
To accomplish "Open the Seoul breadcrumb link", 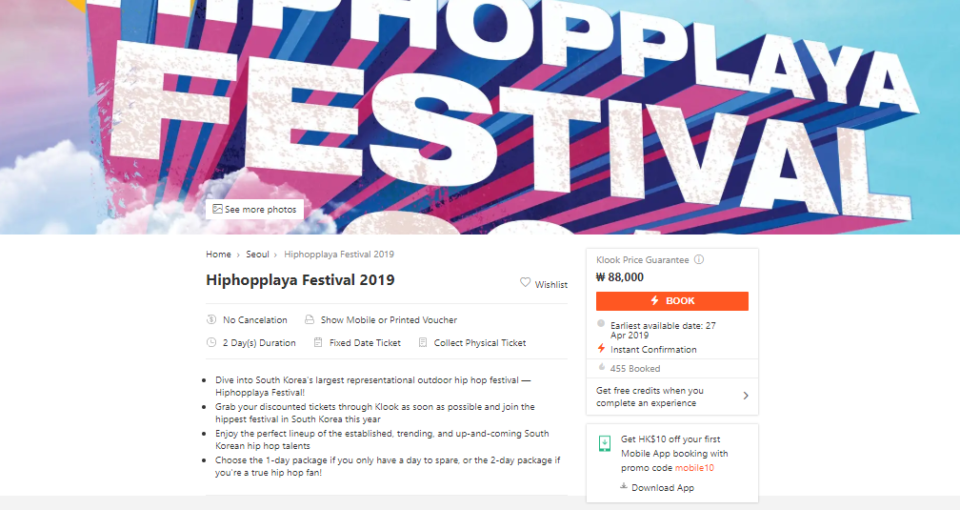I will tap(257, 254).
